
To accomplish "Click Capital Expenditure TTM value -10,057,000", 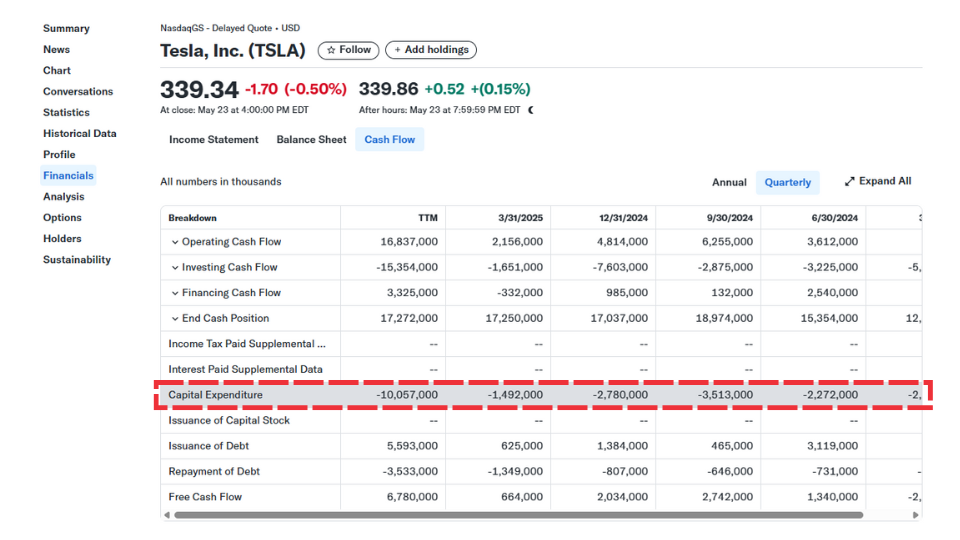I will [407, 395].
